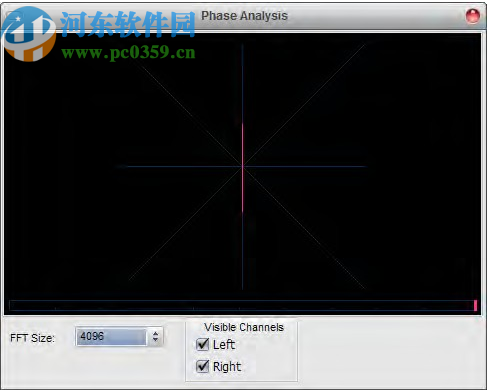Click the FFT Size field showing 4096

click(111, 337)
